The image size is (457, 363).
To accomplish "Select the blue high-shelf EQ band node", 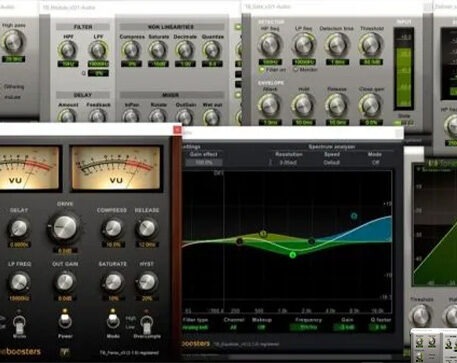I will [354, 216].
